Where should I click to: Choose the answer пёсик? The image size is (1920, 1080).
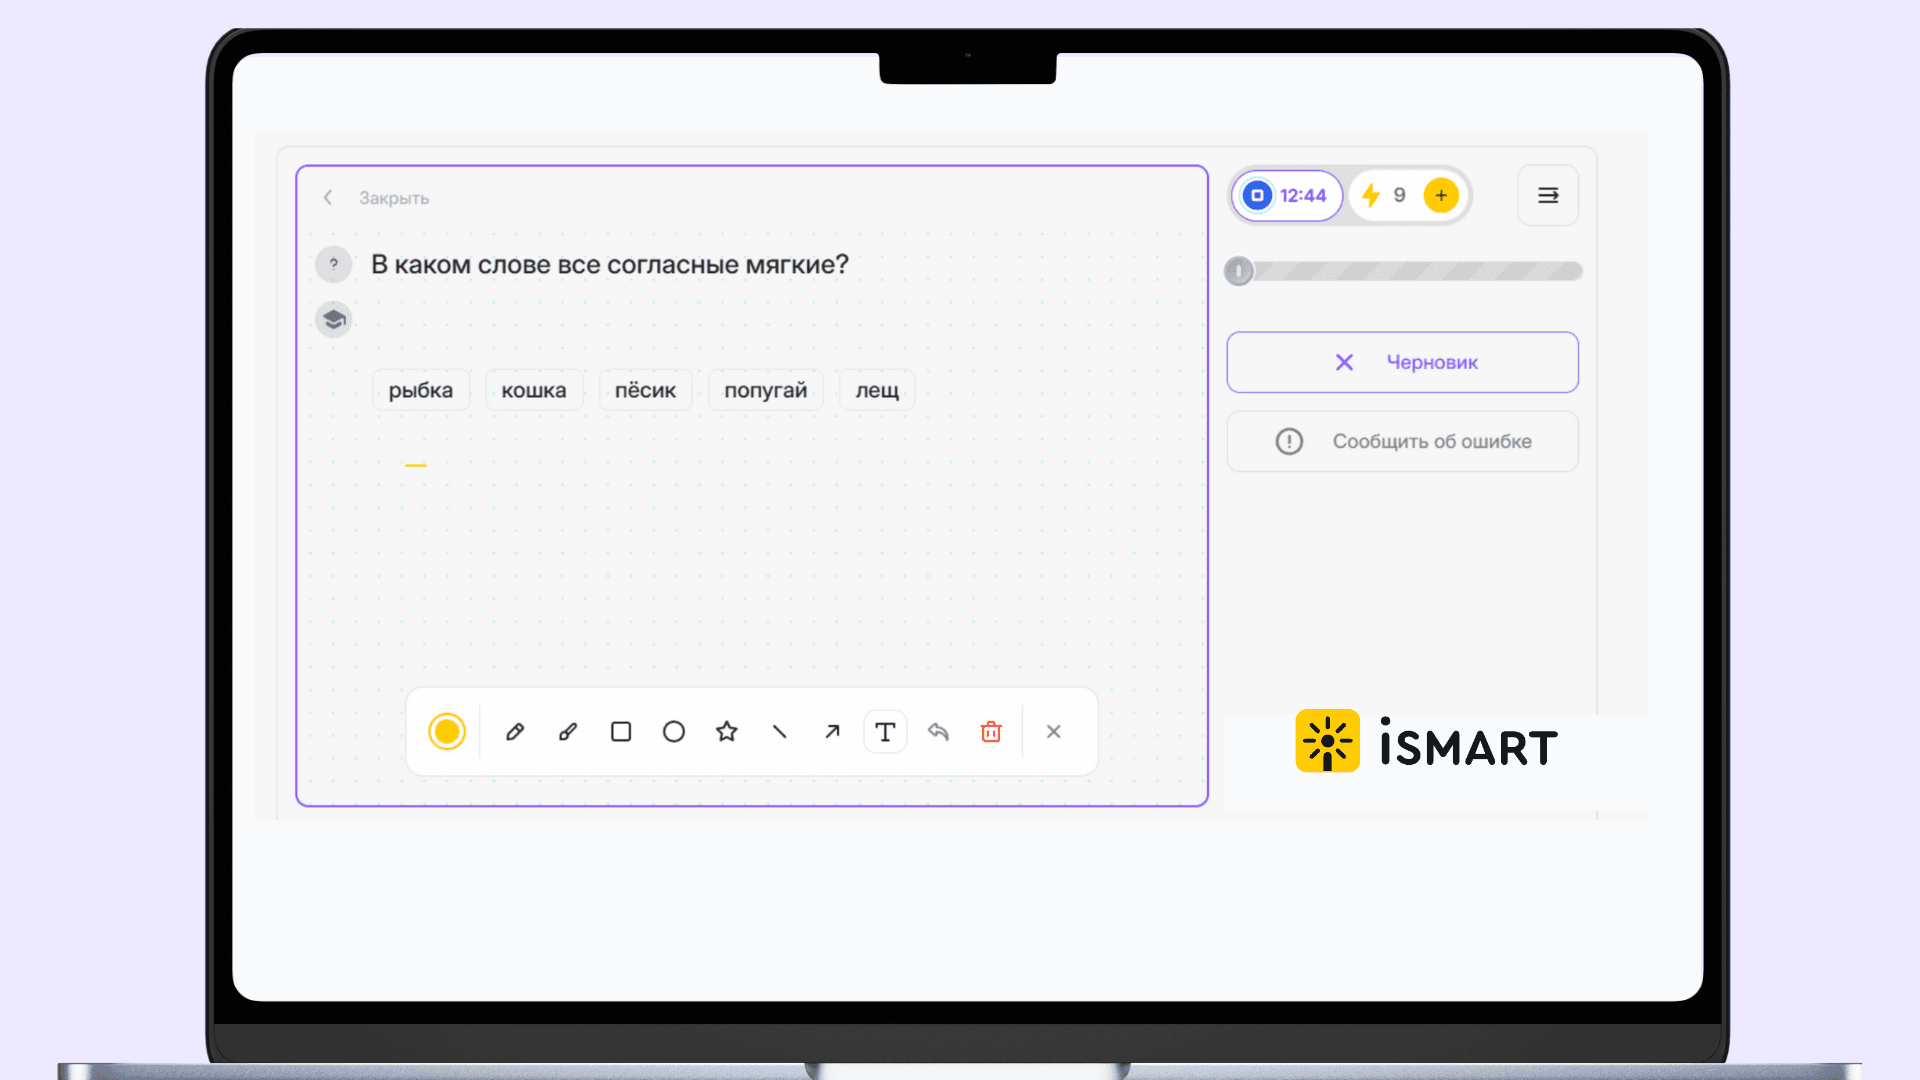click(645, 390)
